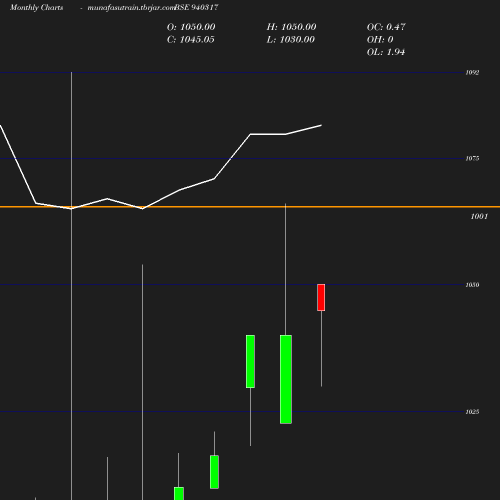The image size is (500, 500).
Task: Click the 1050 price axis label
Action: [x=472, y=285]
